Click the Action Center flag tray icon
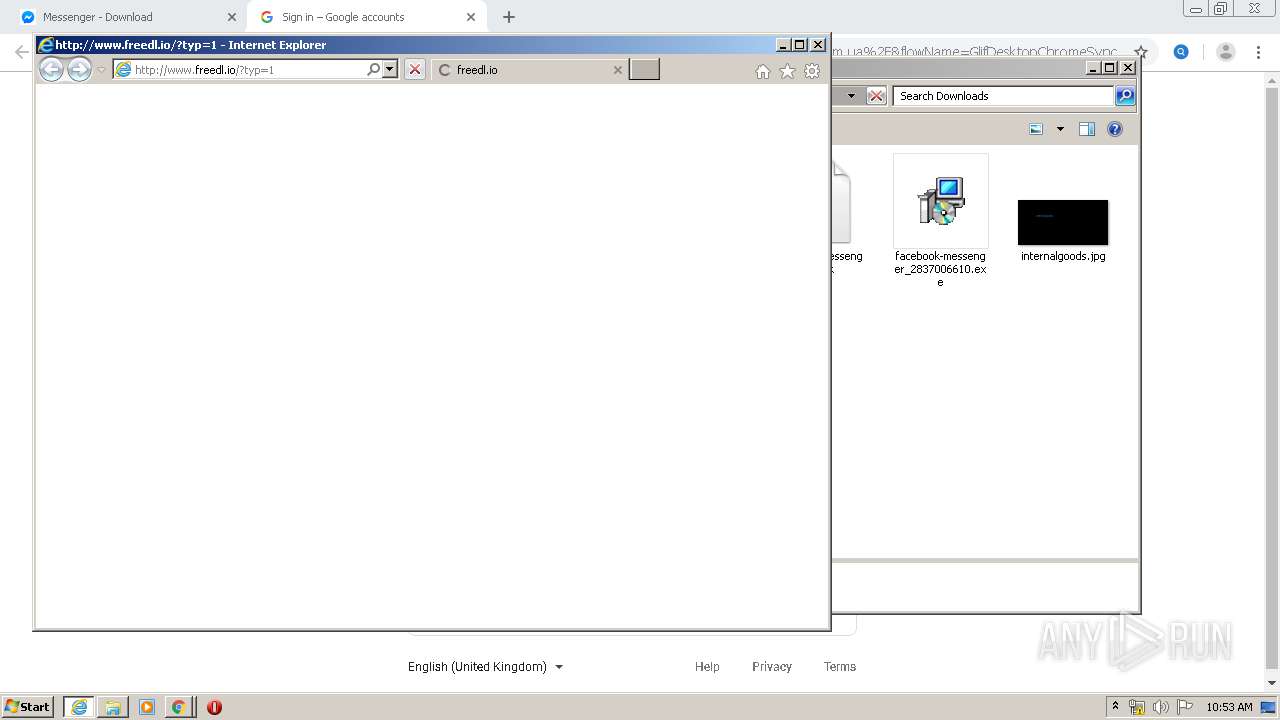The height and width of the screenshot is (720, 1280). pyautogui.click(x=1185, y=707)
